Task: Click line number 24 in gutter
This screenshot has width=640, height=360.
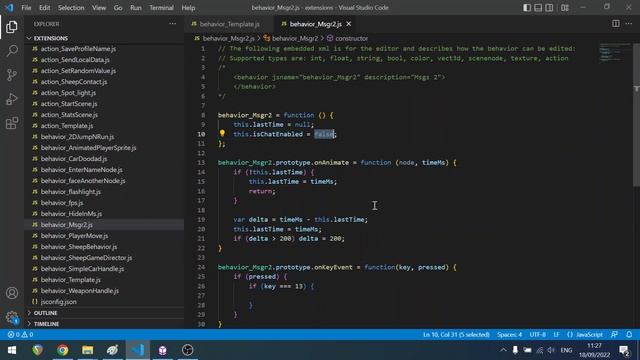Action: (201, 267)
